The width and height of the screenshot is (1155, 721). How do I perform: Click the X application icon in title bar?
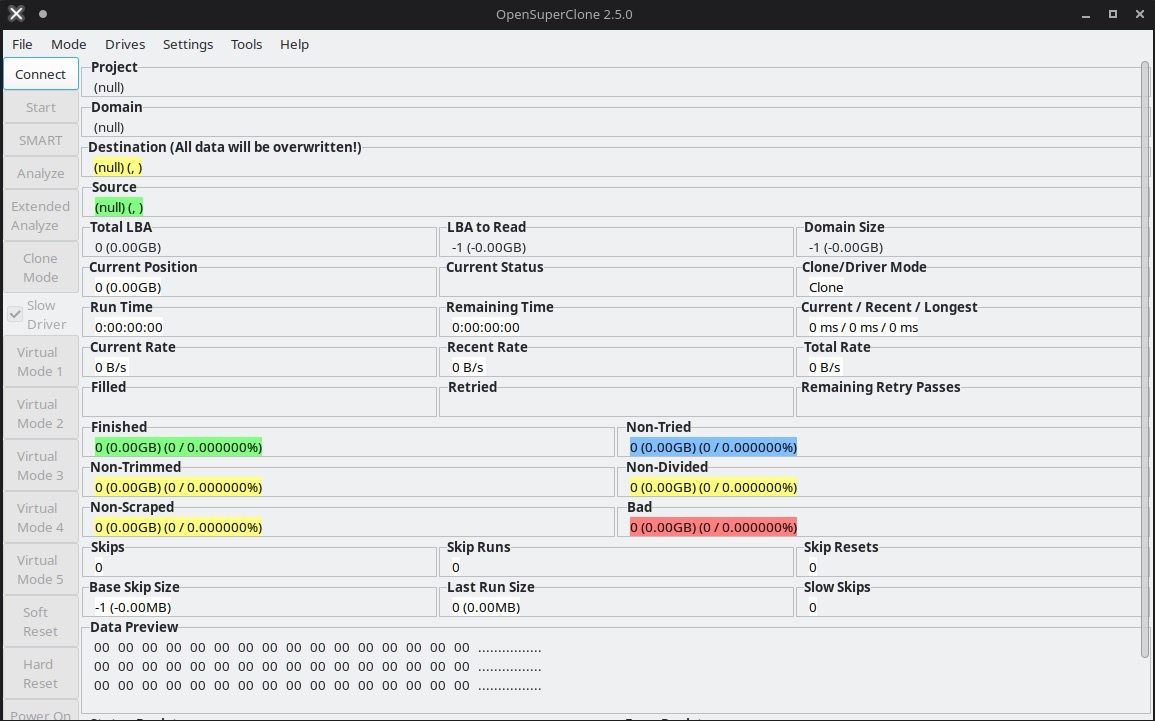[16, 15]
